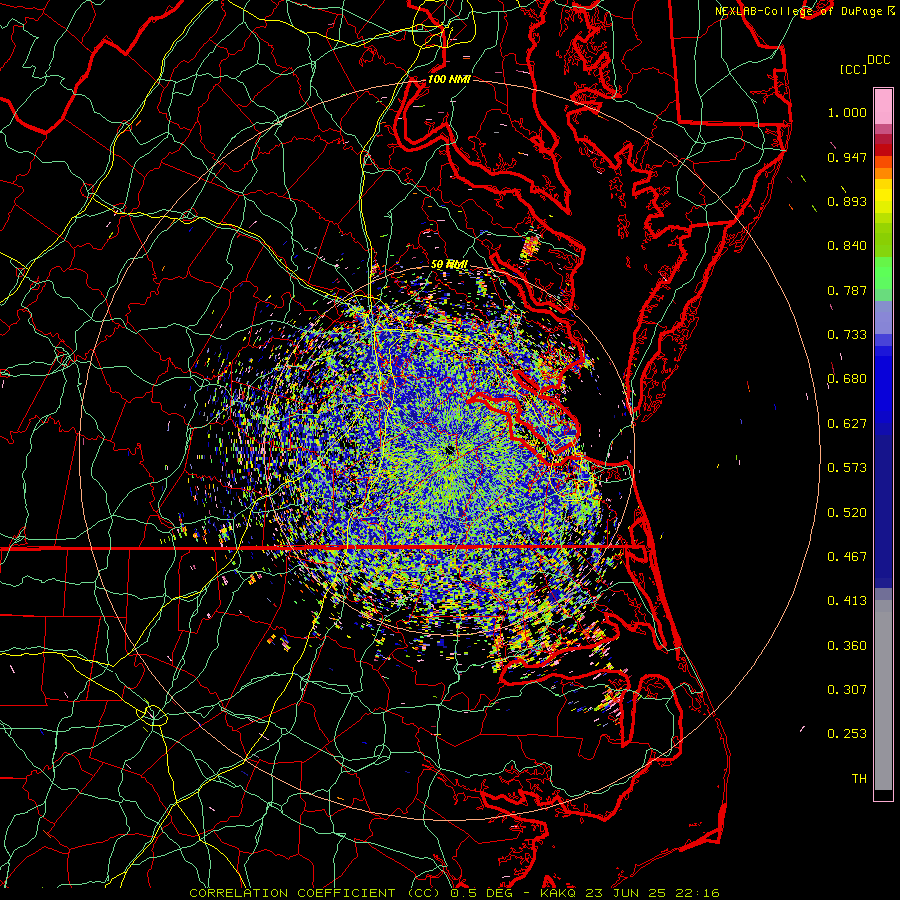Select the 0.840 scale value

[x=847, y=246]
